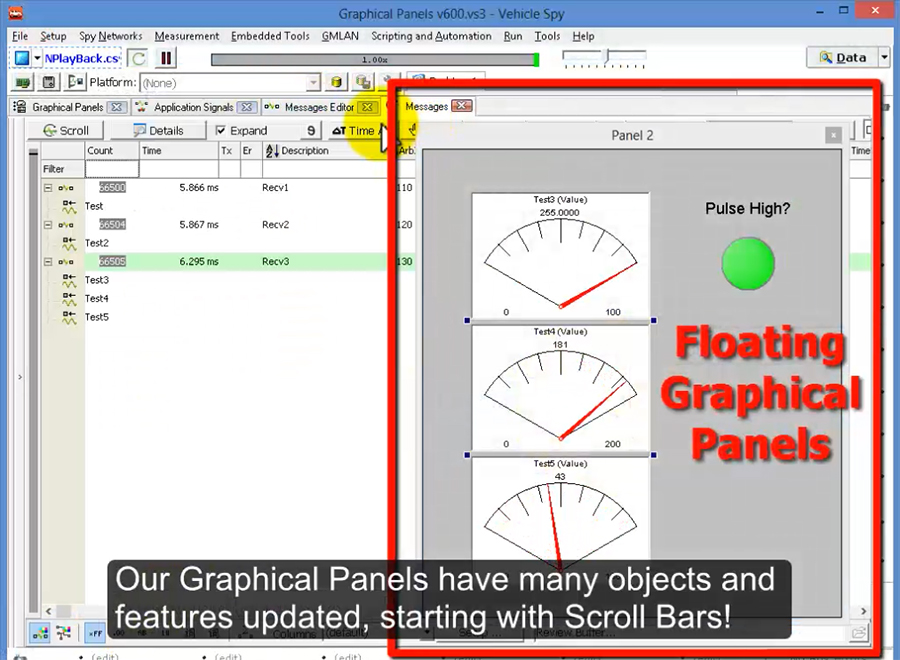Click the stacked databases icon right of Platform

(363, 83)
